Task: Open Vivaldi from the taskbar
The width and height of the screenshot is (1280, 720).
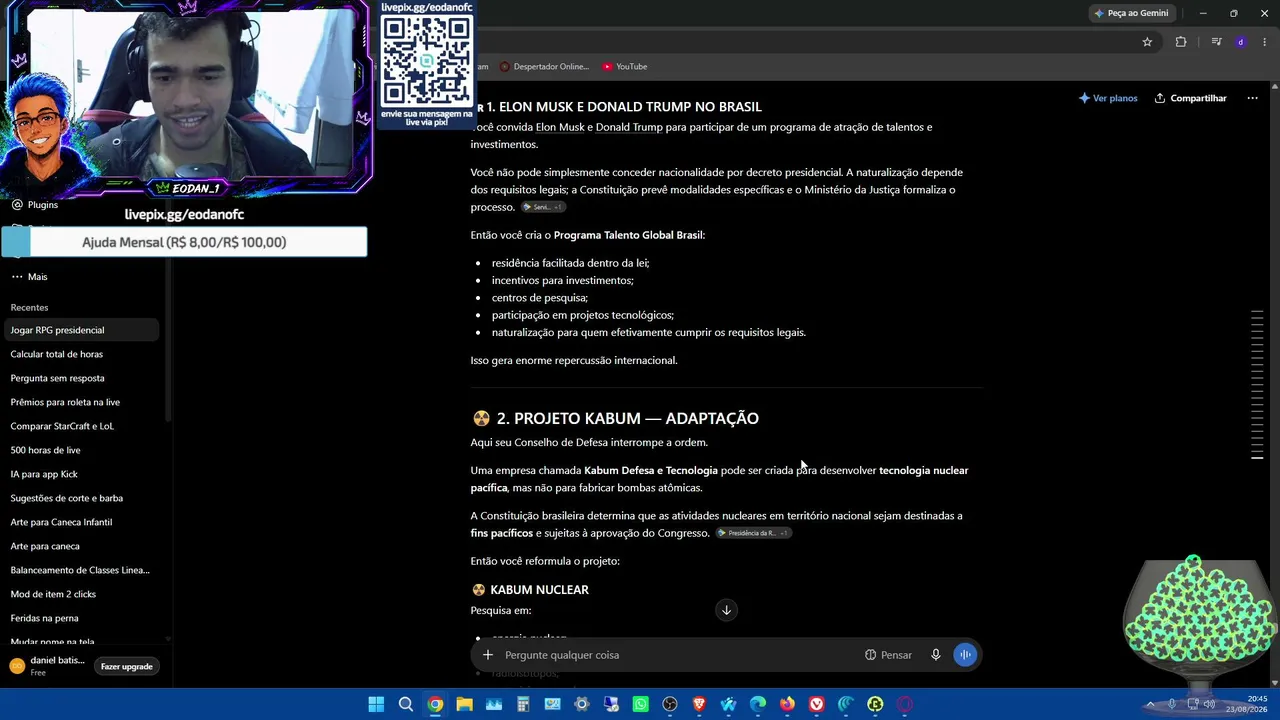Action: [x=817, y=705]
